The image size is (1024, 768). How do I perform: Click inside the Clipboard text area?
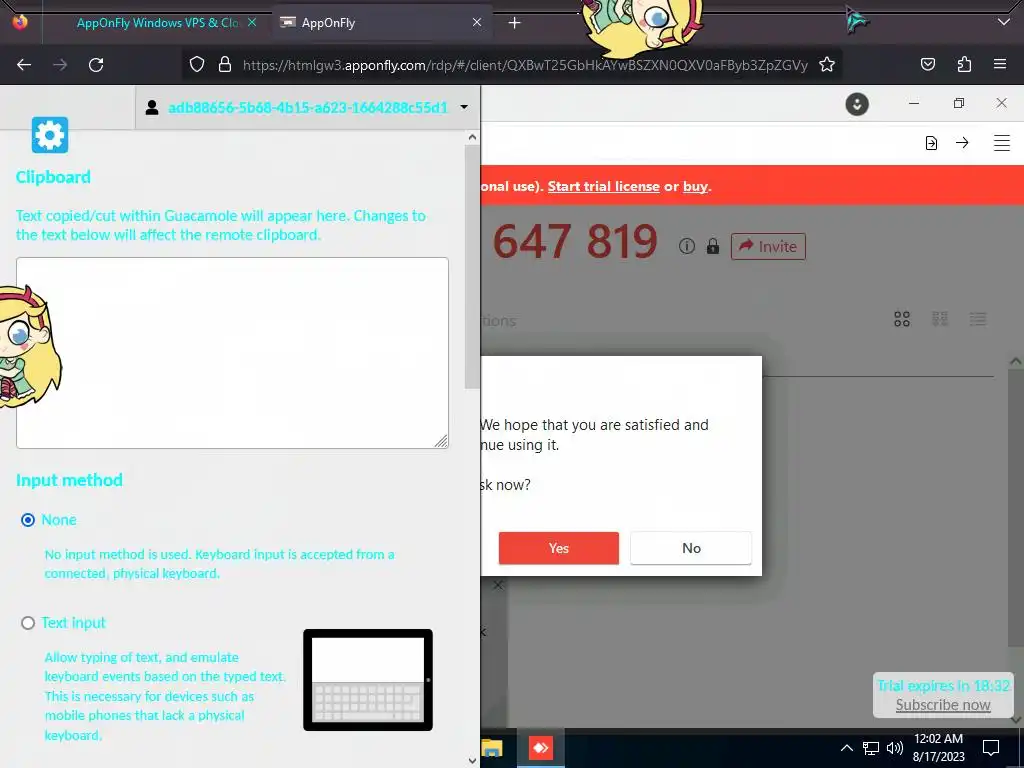point(232,353)
